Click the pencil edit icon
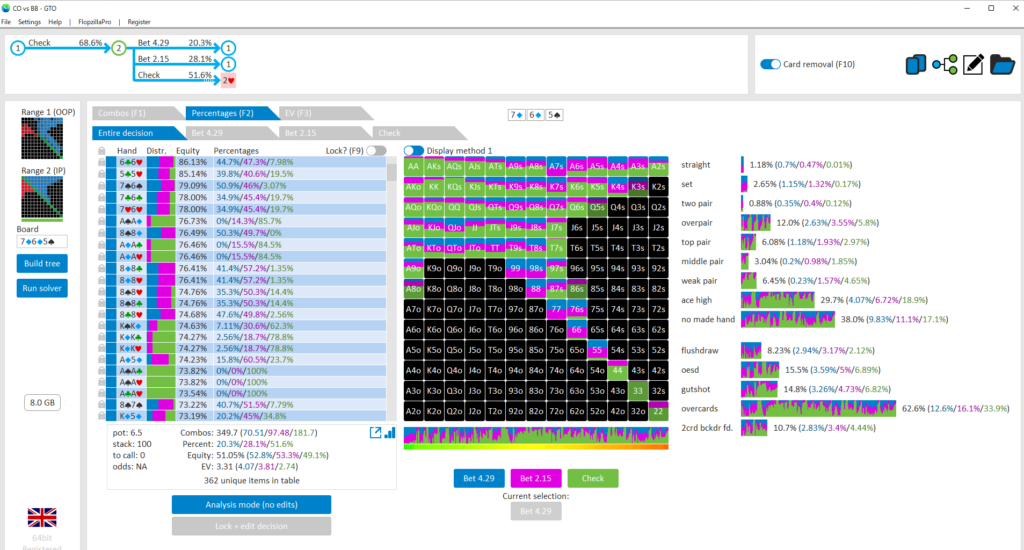 [973, 65]
